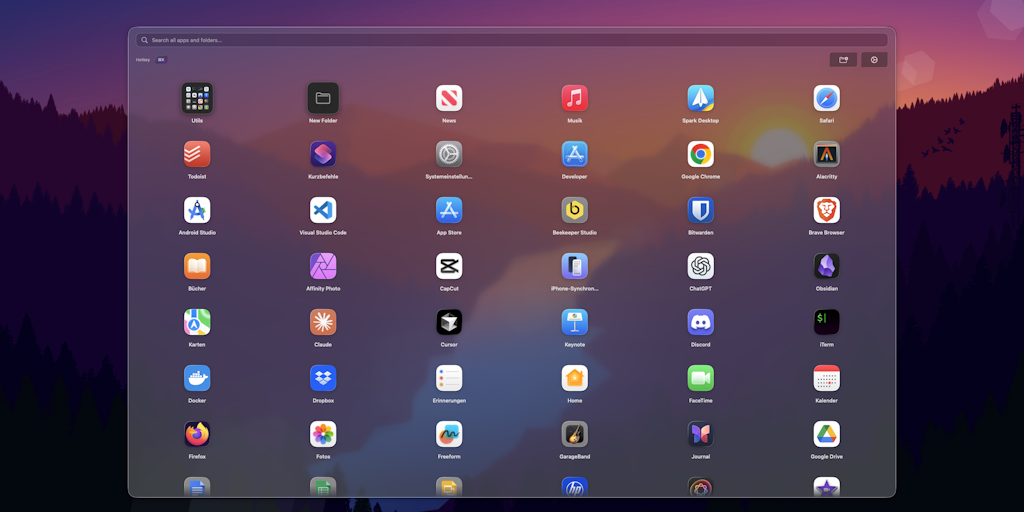The height and width of the screenshot is (512, 1024).
Task: Launch Beekeeper Studio
Action: (x=575, y=210)
